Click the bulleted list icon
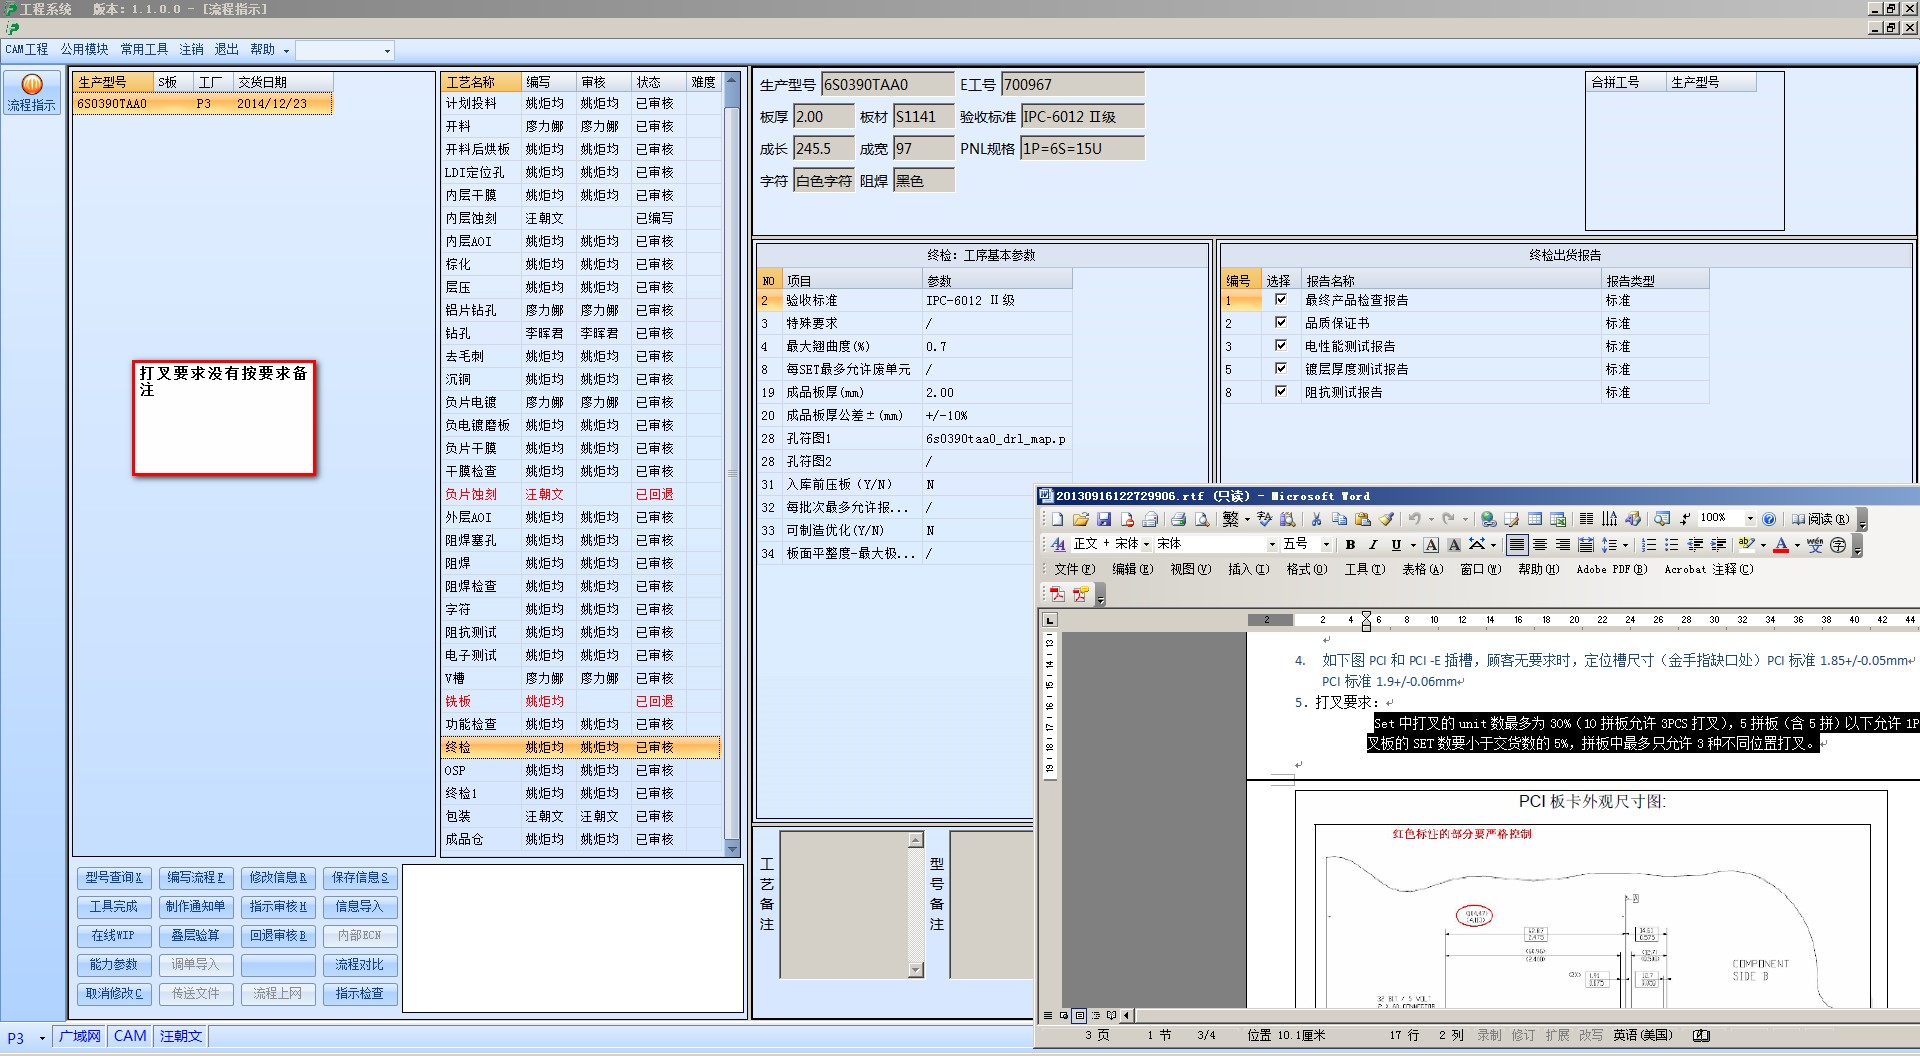The height and width of the screenshot is (1056, 1920). point(1672,545)
